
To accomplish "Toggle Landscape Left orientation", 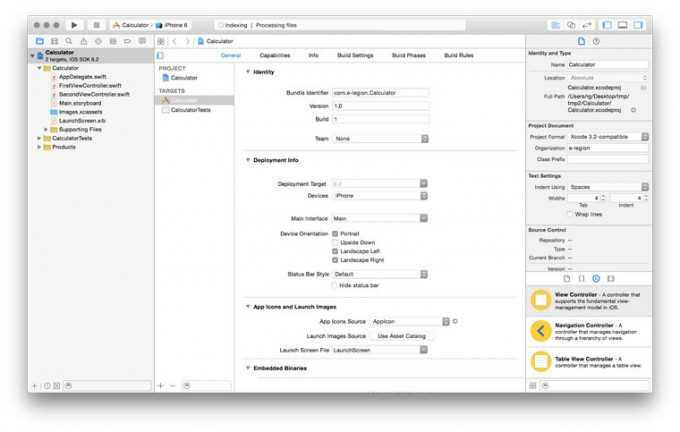I will click(x=335, y=251).
